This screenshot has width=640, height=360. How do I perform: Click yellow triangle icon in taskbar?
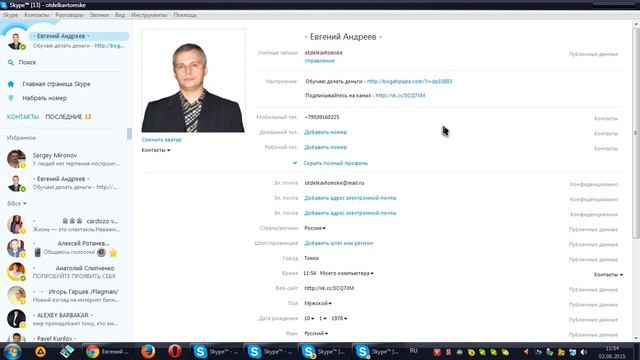tap(40, 351)
